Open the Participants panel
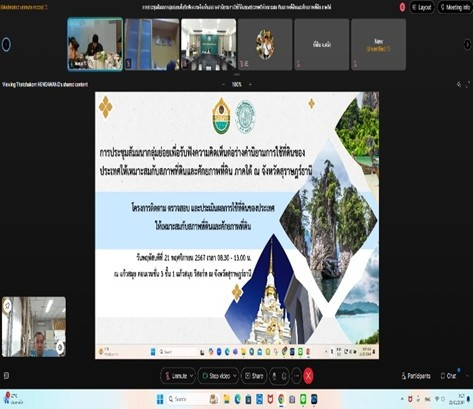473x409 pixels. click(x=416, y=376)
